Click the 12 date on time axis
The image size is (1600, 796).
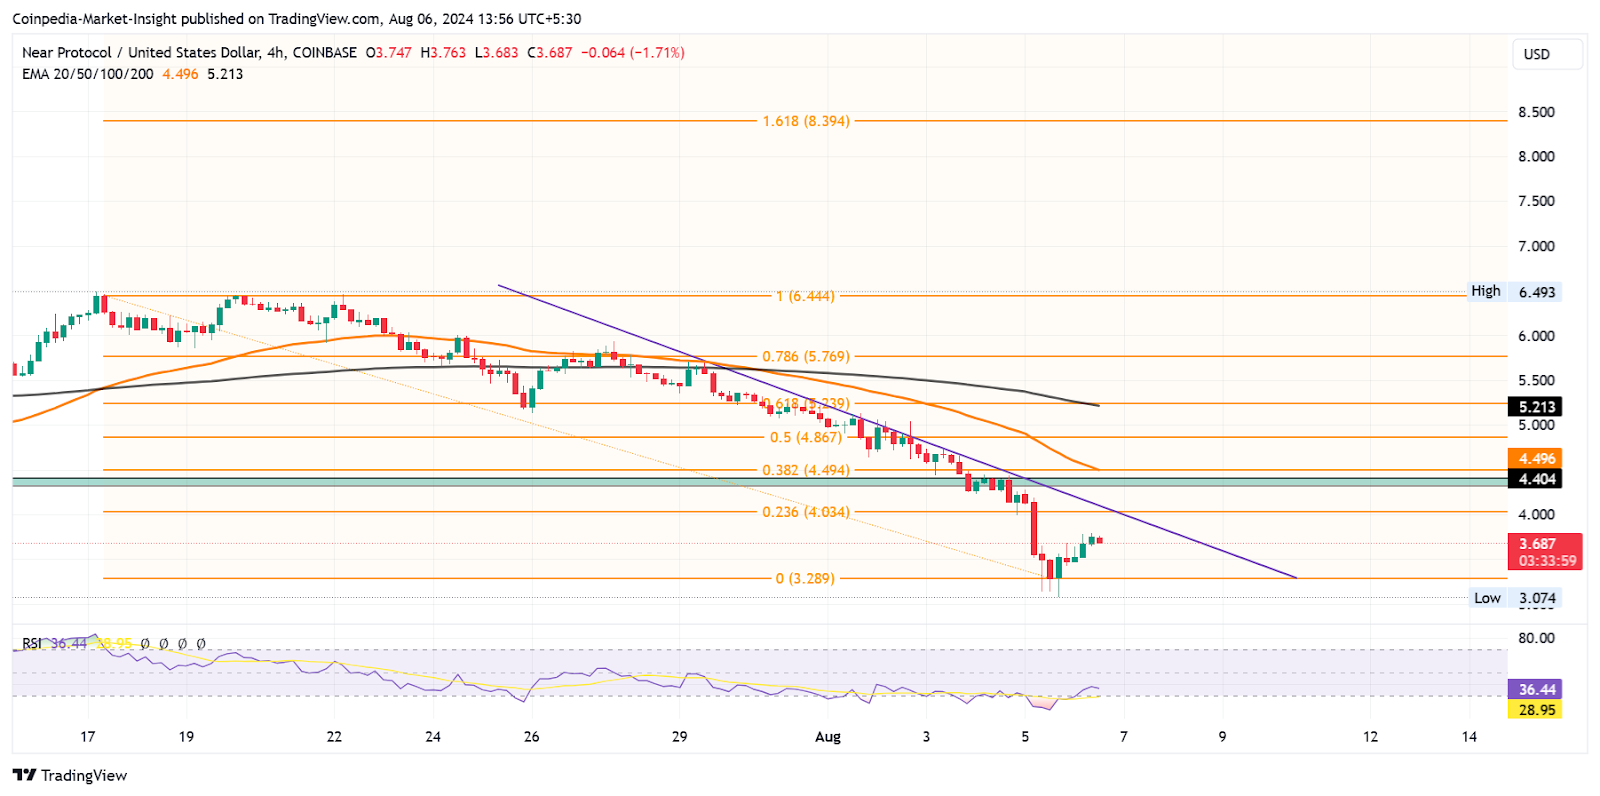pyautogui.click(x=1370, y=737)
